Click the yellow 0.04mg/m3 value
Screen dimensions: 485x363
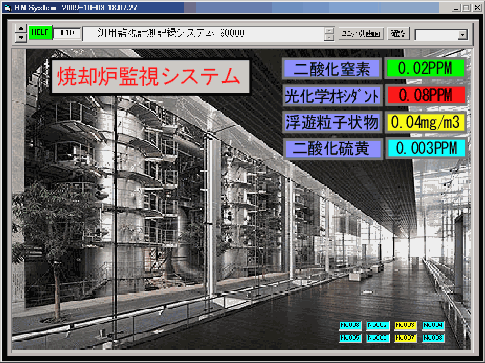click(x=426, y=122)
